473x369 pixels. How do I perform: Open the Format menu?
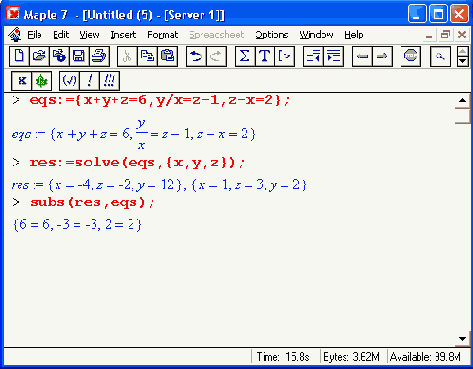(x=163, y=35)
